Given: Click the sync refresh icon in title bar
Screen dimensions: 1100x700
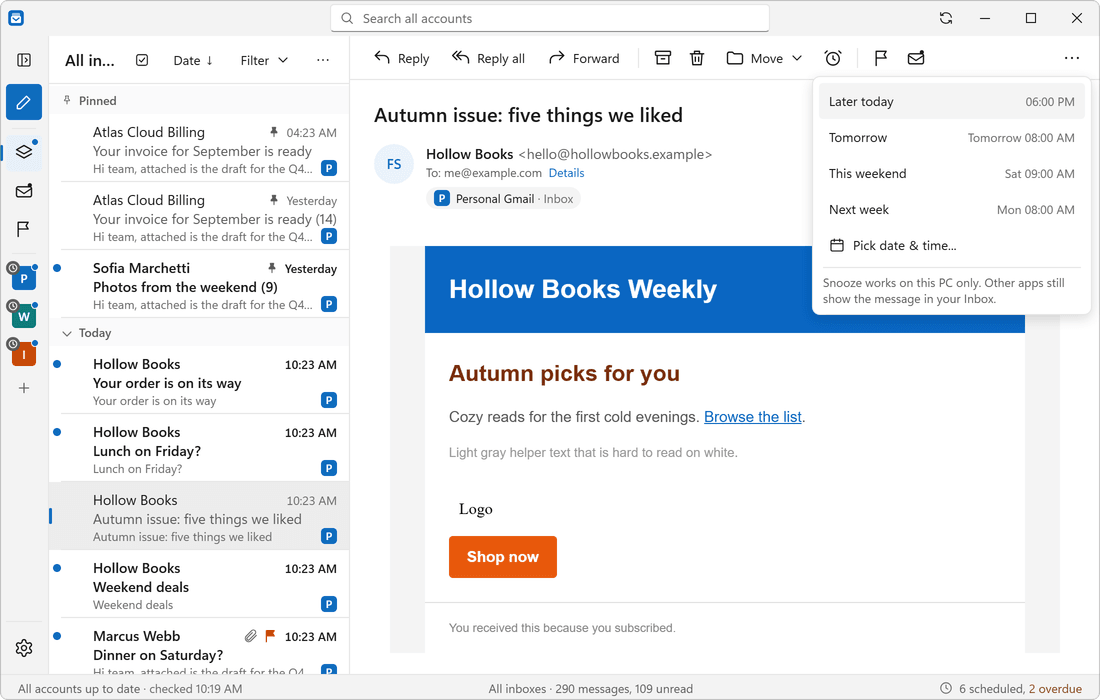Looking at the screenshot, I should point(946,18).
